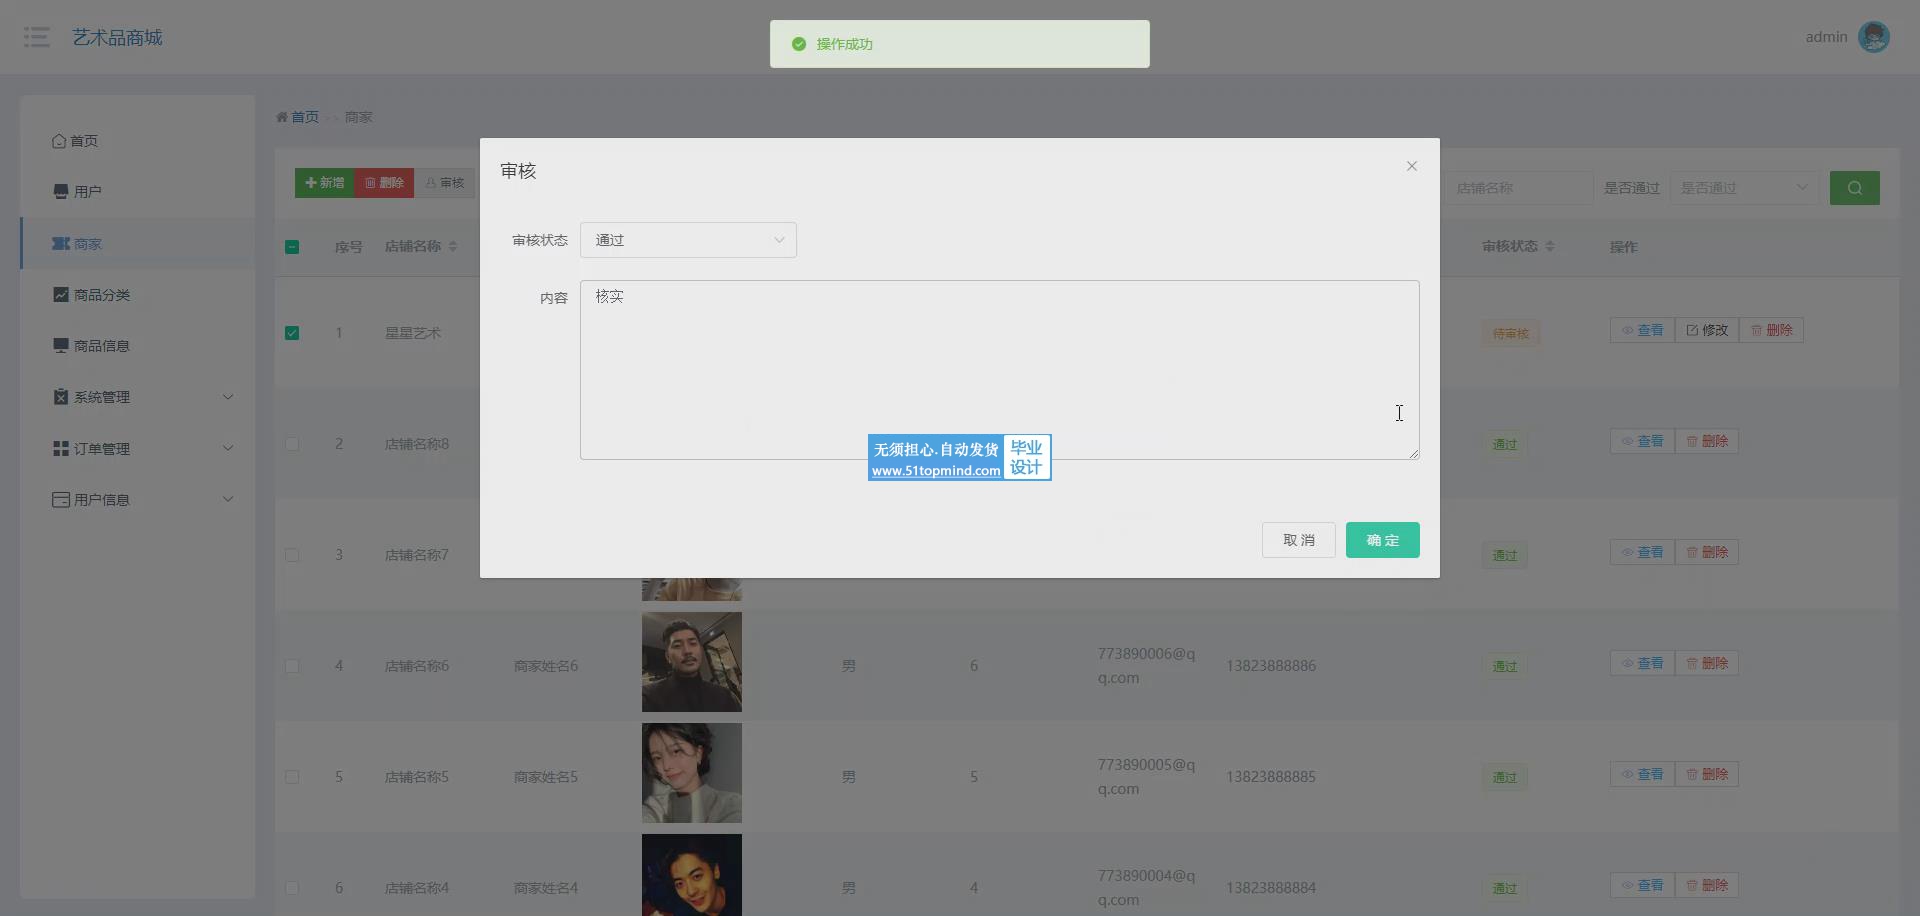The height and width of the screenshot is (916, 1920).
Task: Click the 待审核 status tag
Action: [x=1510, y=333]
